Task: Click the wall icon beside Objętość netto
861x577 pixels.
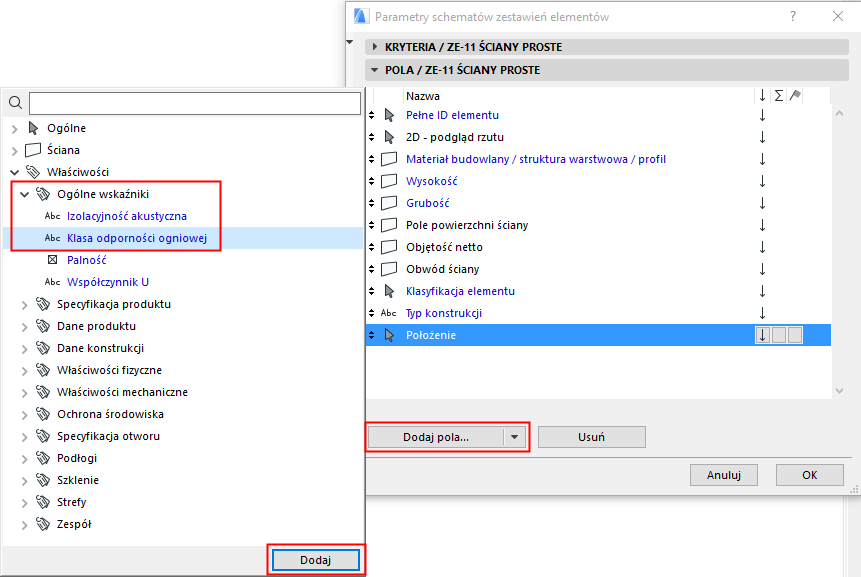Action: click(389, 247)
